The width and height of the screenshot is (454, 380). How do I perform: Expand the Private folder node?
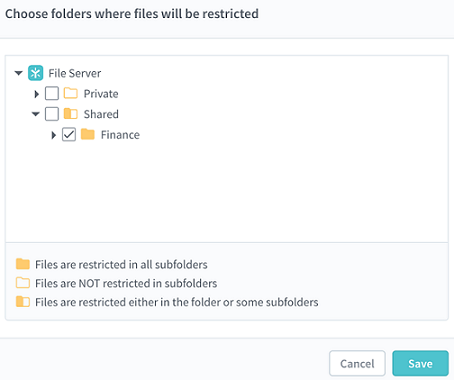(37, 94)
